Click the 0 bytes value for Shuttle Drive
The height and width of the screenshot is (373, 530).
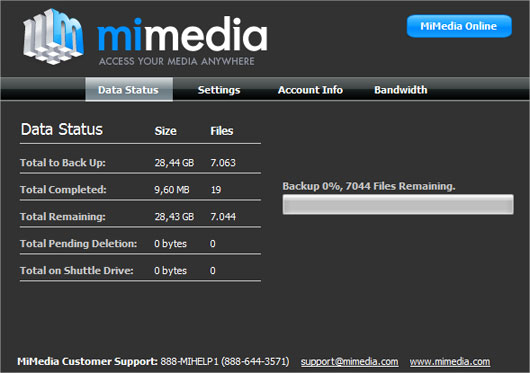(x=170, y=271)
